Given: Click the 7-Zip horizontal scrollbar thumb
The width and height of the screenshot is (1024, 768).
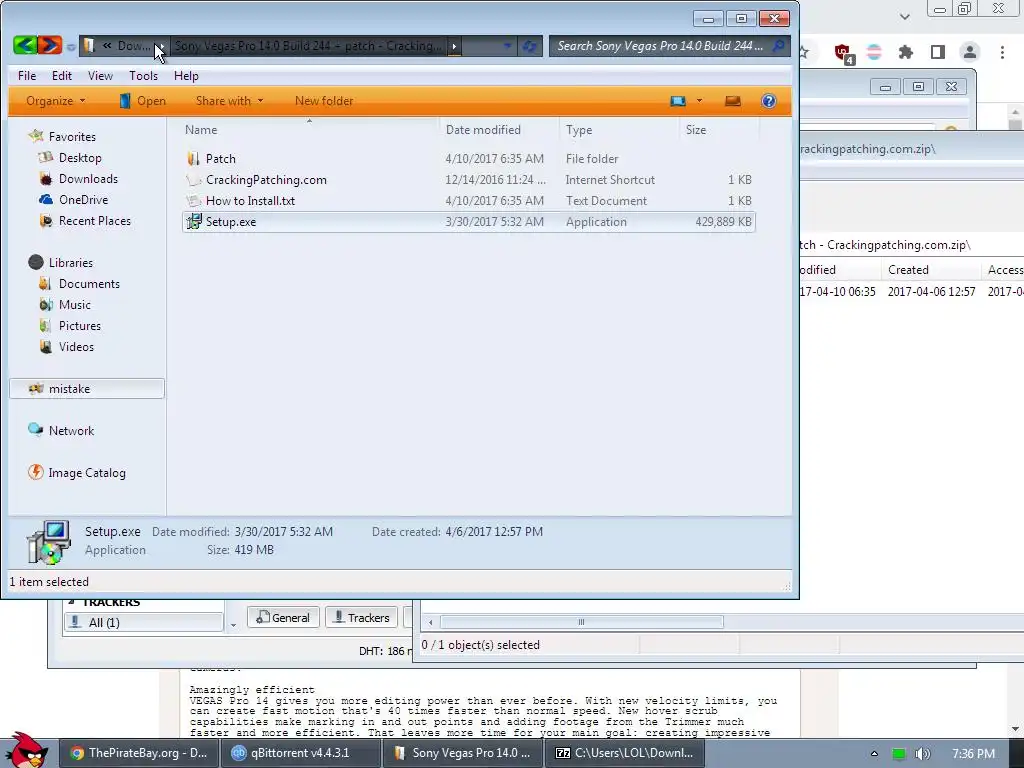Looking at the screenshot, I should click(581, 622).
